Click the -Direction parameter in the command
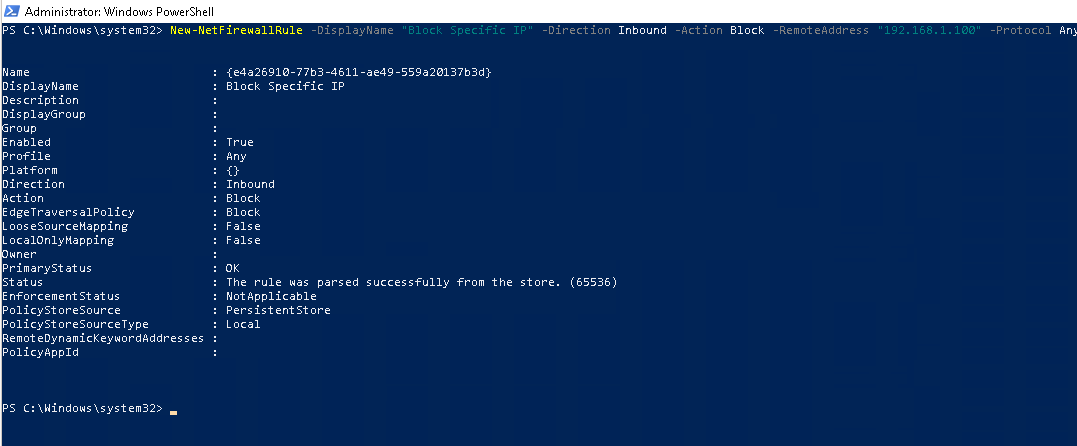The image size is (1077, 446). coord(576,31)
